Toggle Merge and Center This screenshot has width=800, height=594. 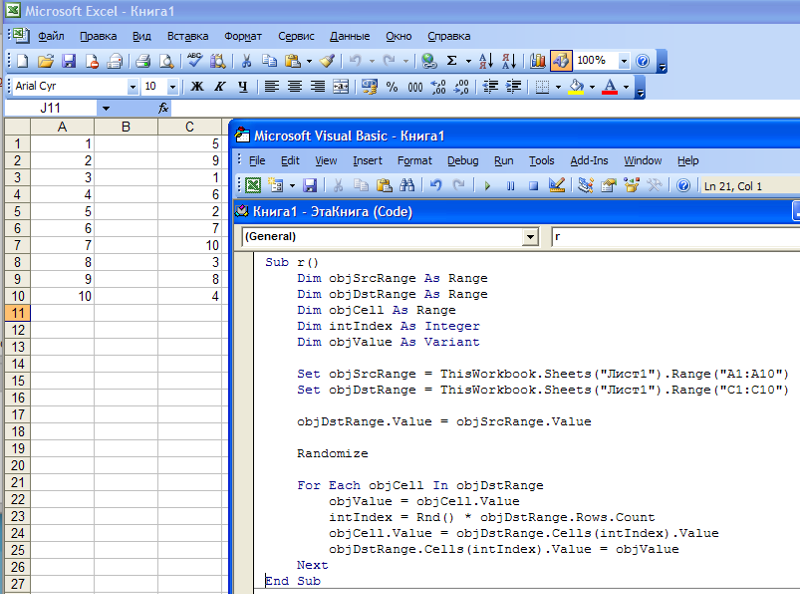click(x=340, y=87)
